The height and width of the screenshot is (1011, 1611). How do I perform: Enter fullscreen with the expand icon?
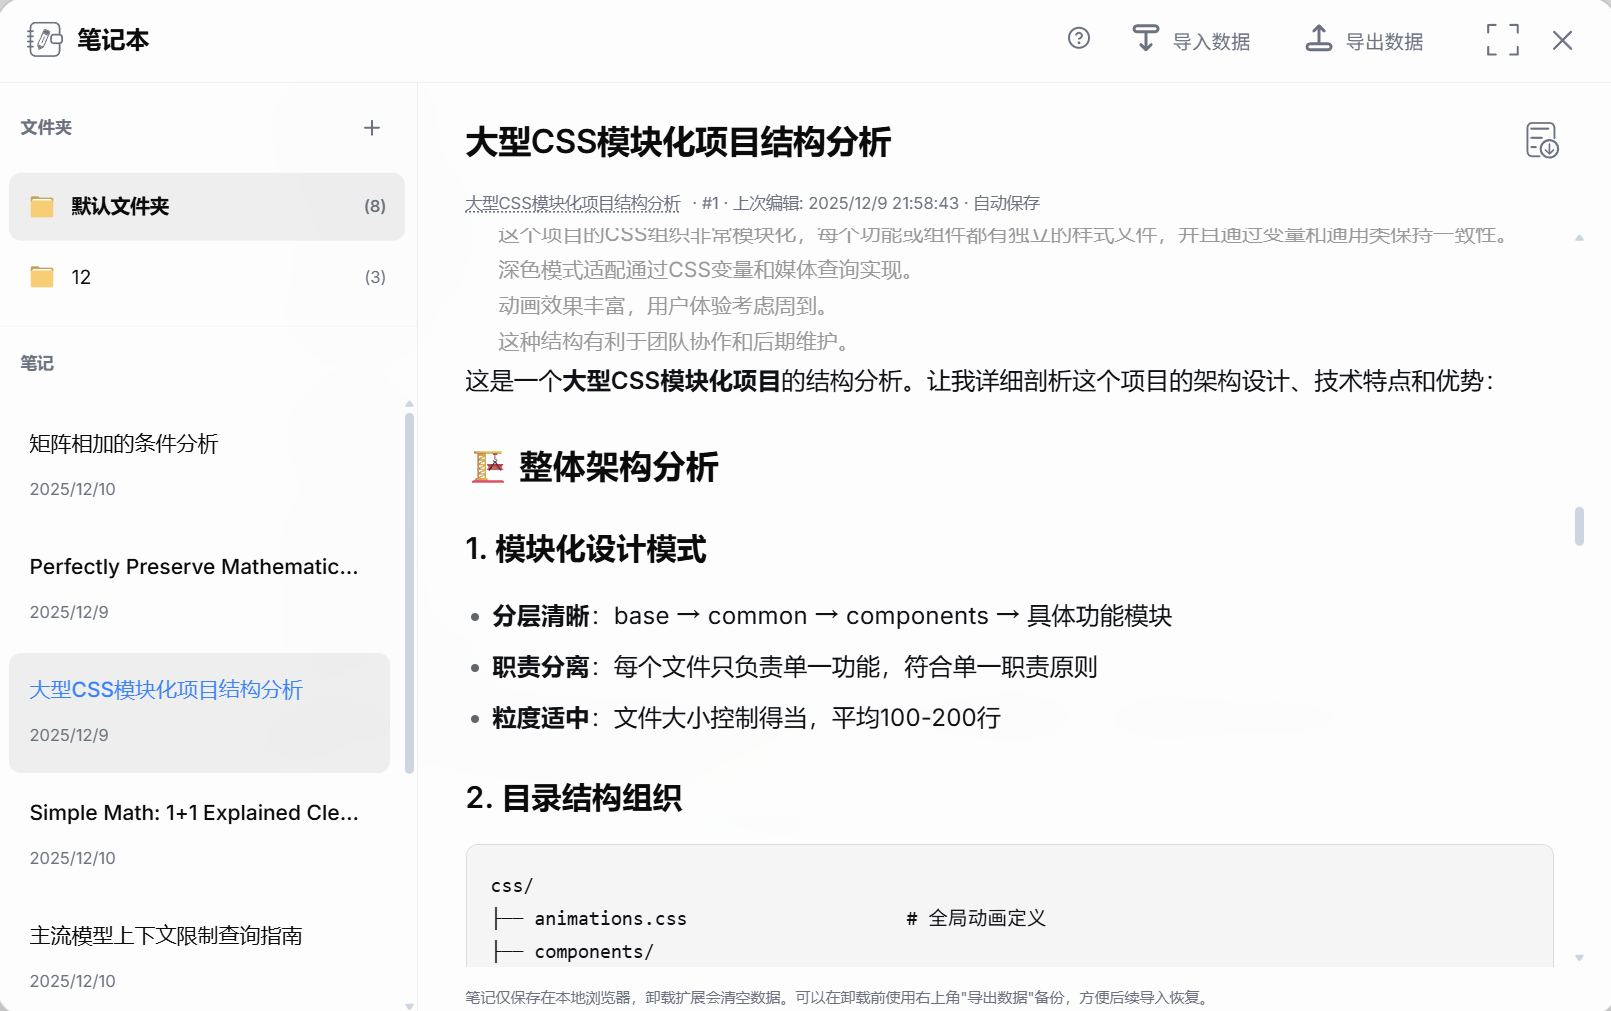[x=1501, y=40]
